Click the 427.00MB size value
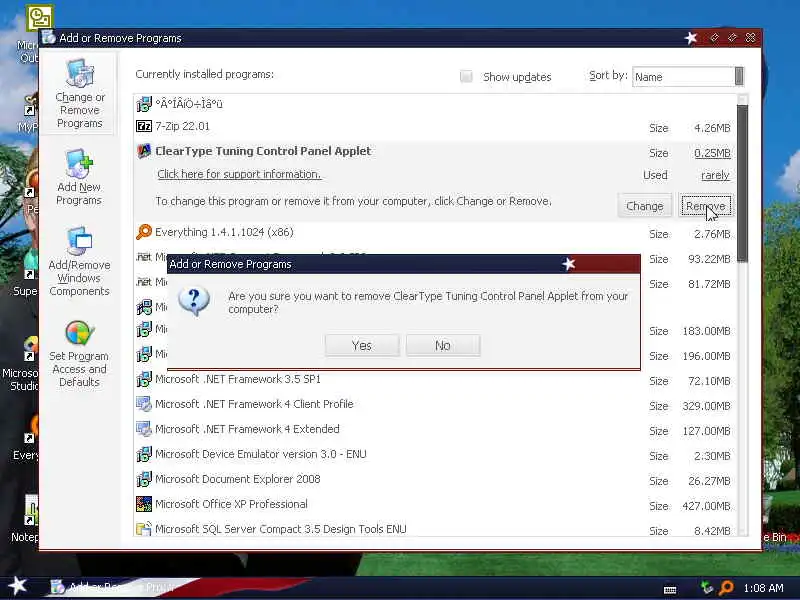800x600 pixels. pos(706,506)
